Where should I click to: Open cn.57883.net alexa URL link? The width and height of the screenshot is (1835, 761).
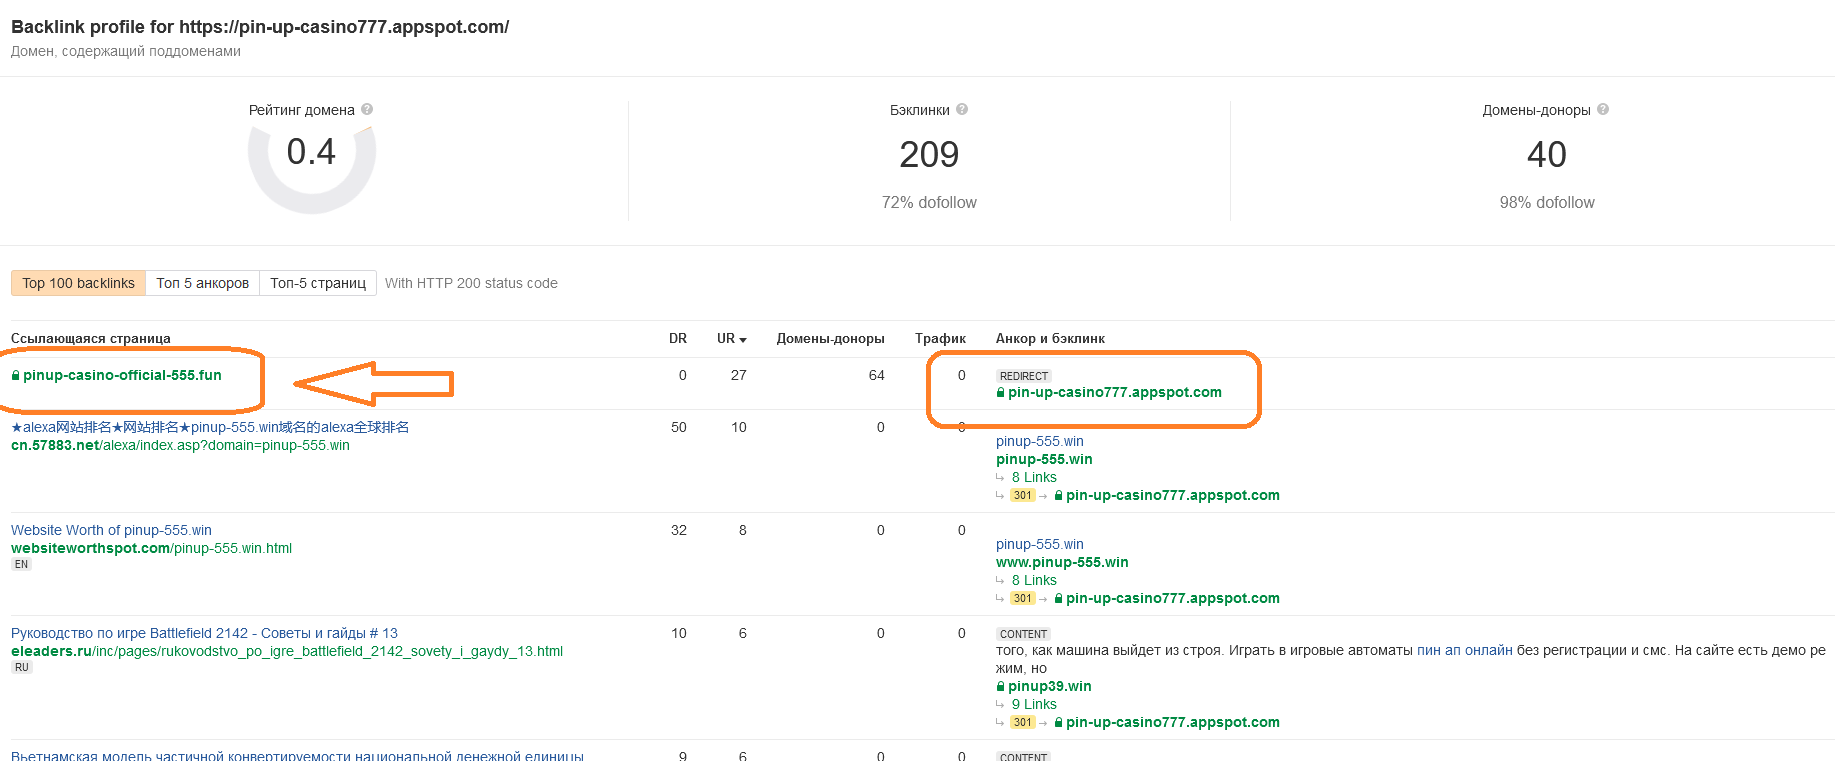(180, 445)
